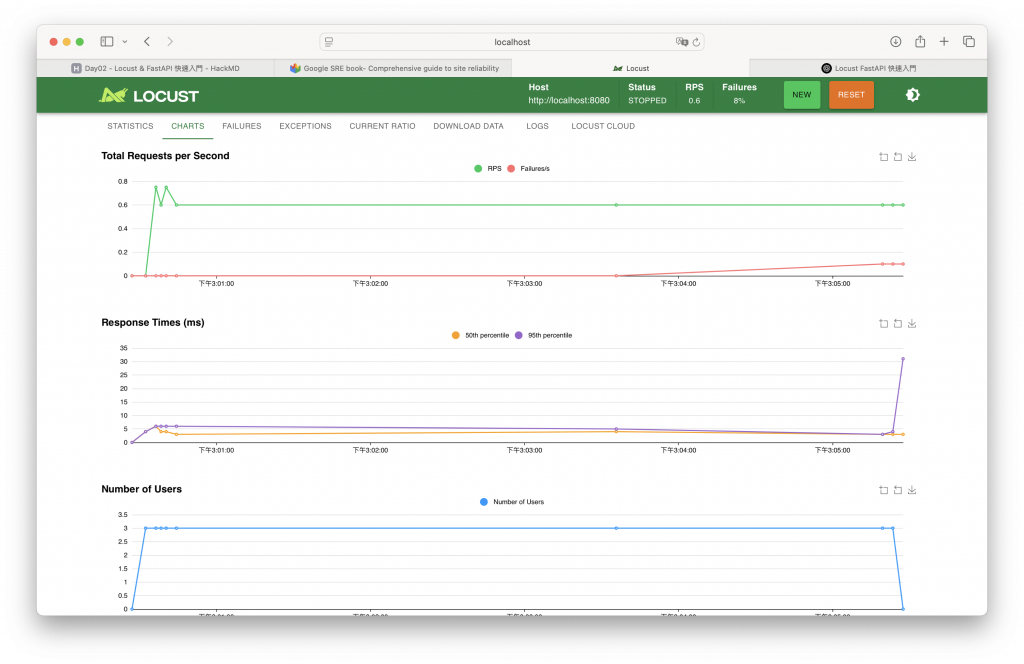Select the Locust browser tab
The image size is (1024, 664).
tap(631, 68)
